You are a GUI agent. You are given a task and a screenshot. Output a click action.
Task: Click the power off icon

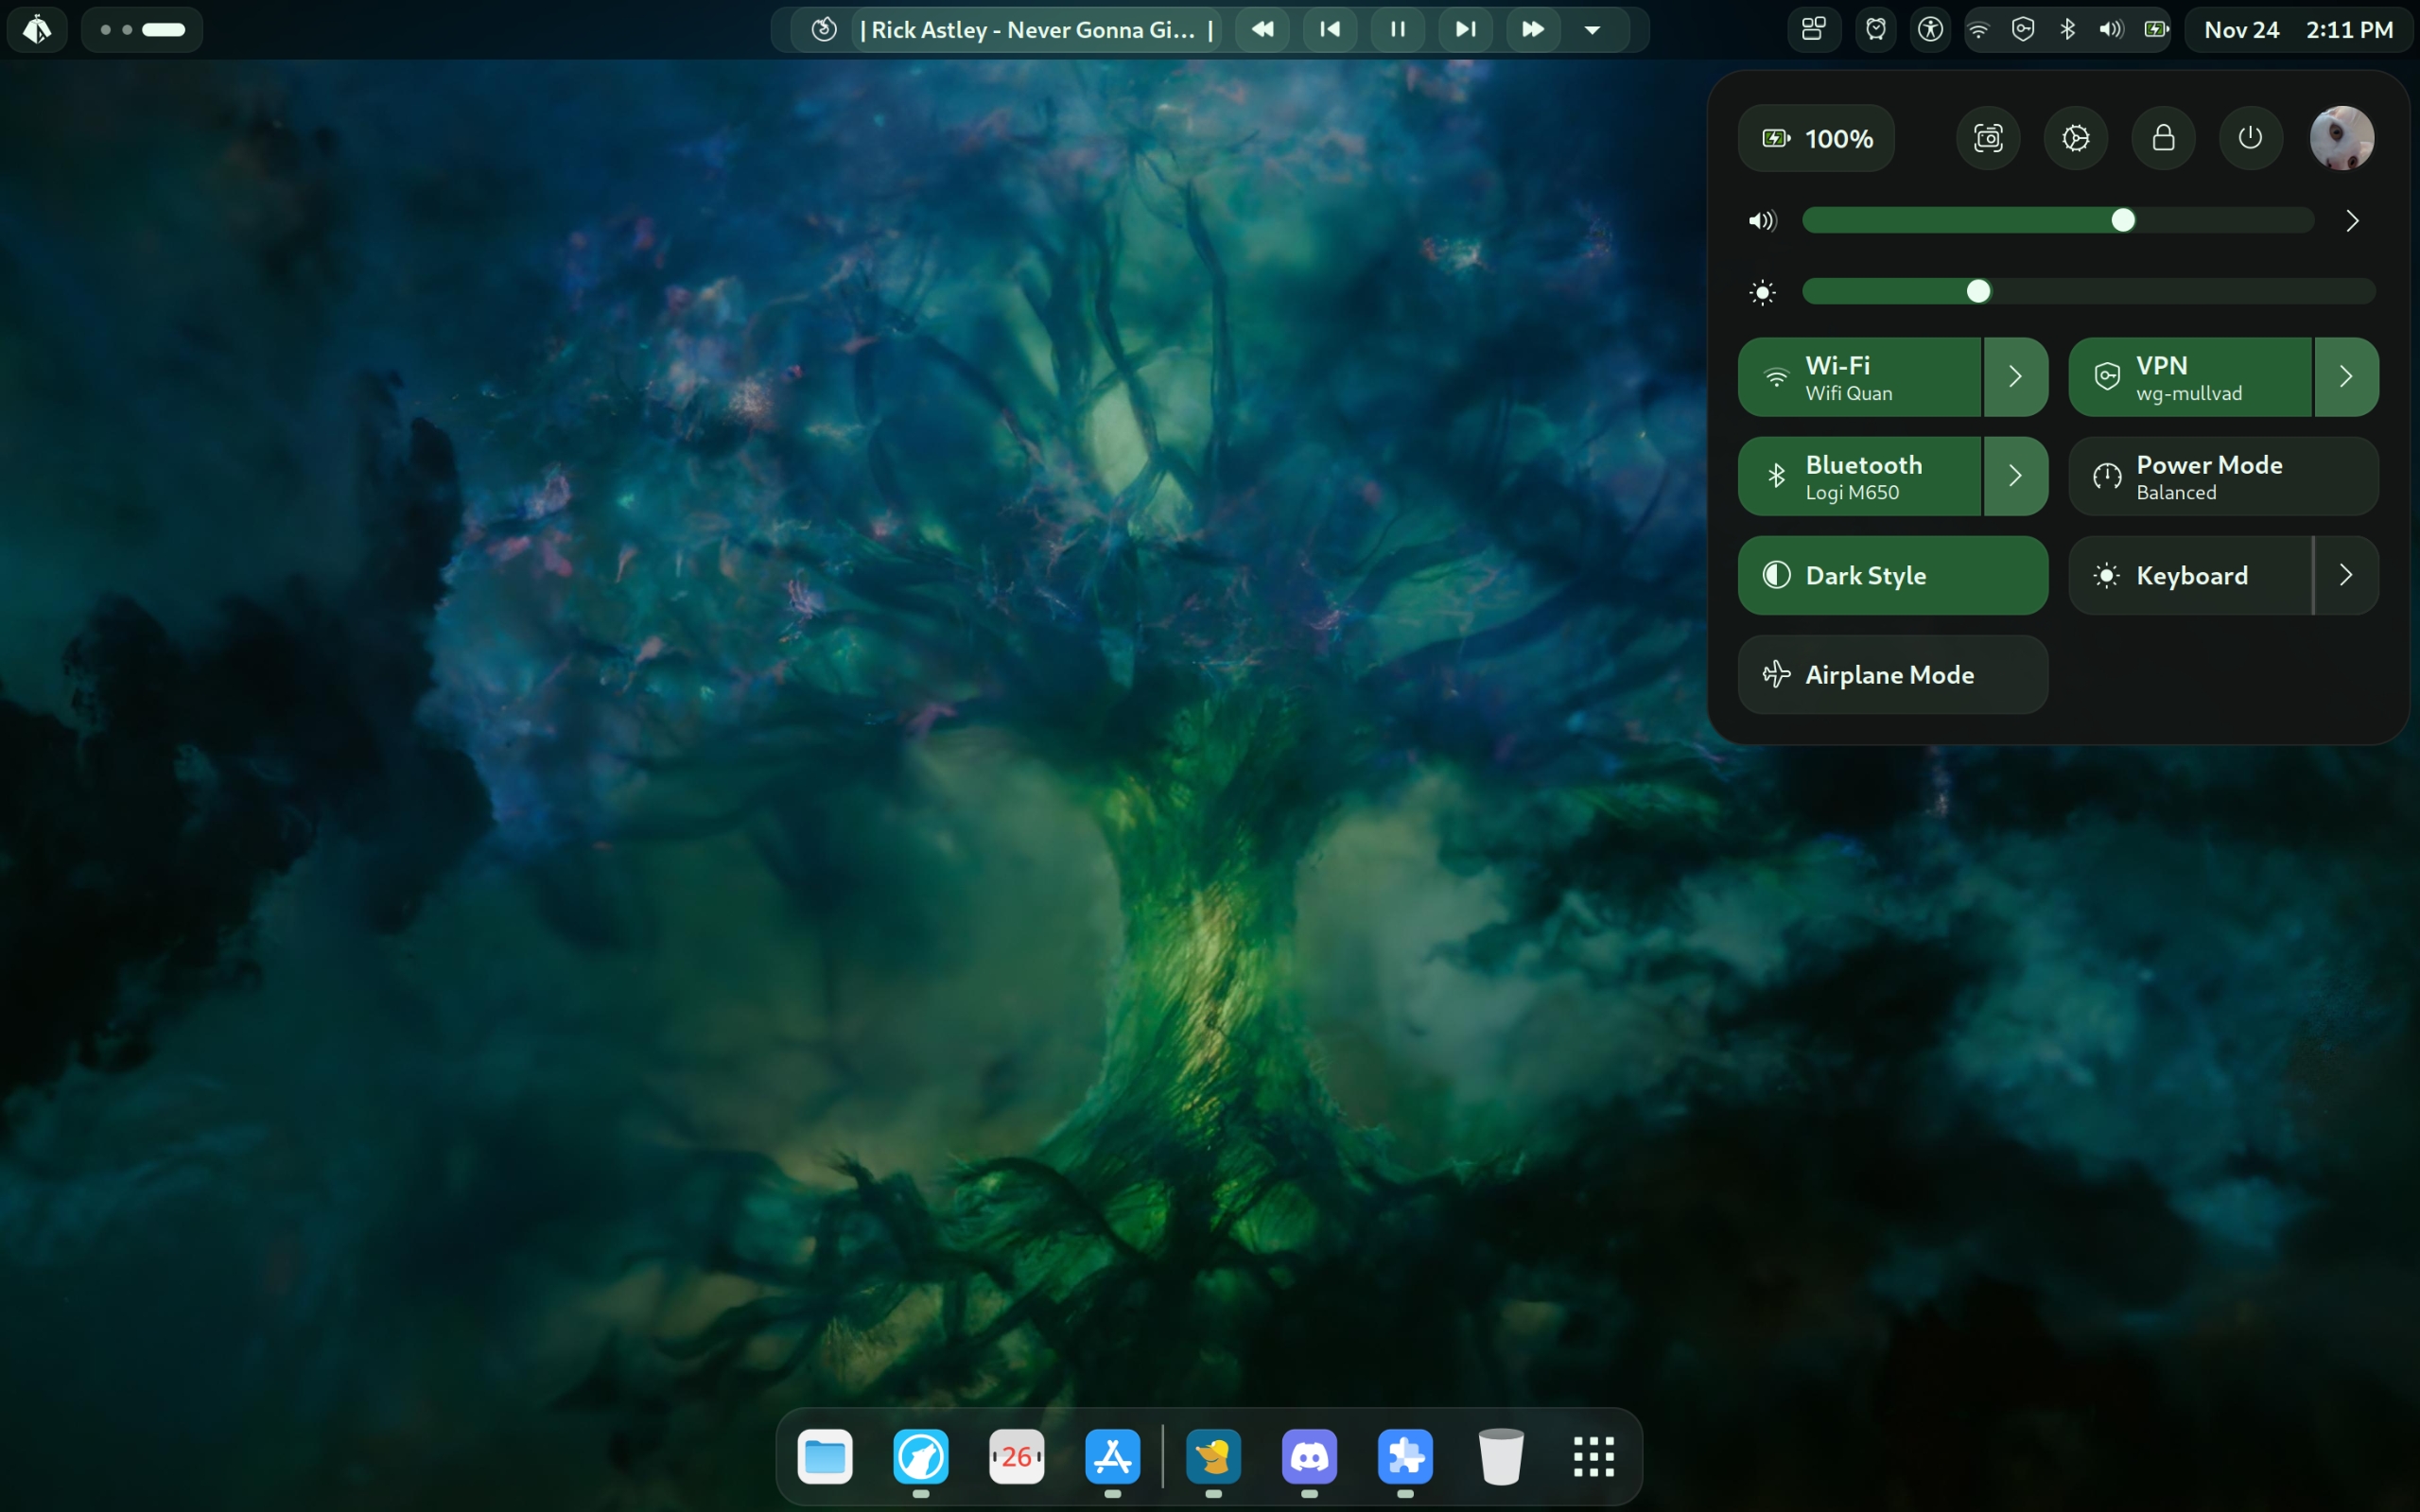coord(2250,138)
